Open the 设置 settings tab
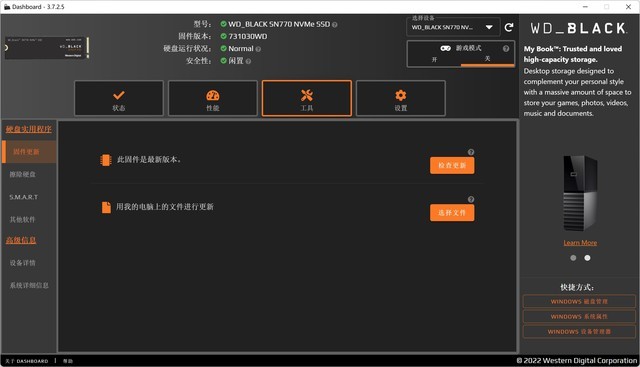Image resolution: width=640 pixels, height=367 pixels. point(401,98)
